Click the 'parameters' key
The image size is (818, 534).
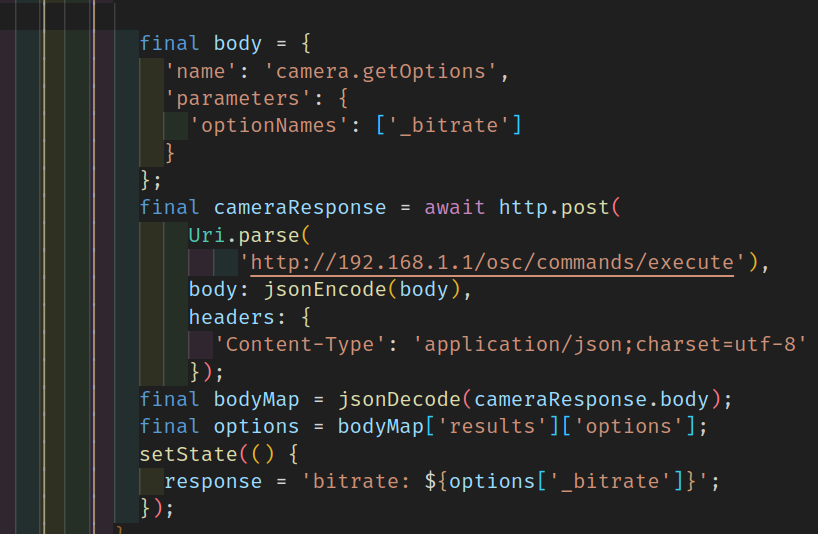pos(238,99)
